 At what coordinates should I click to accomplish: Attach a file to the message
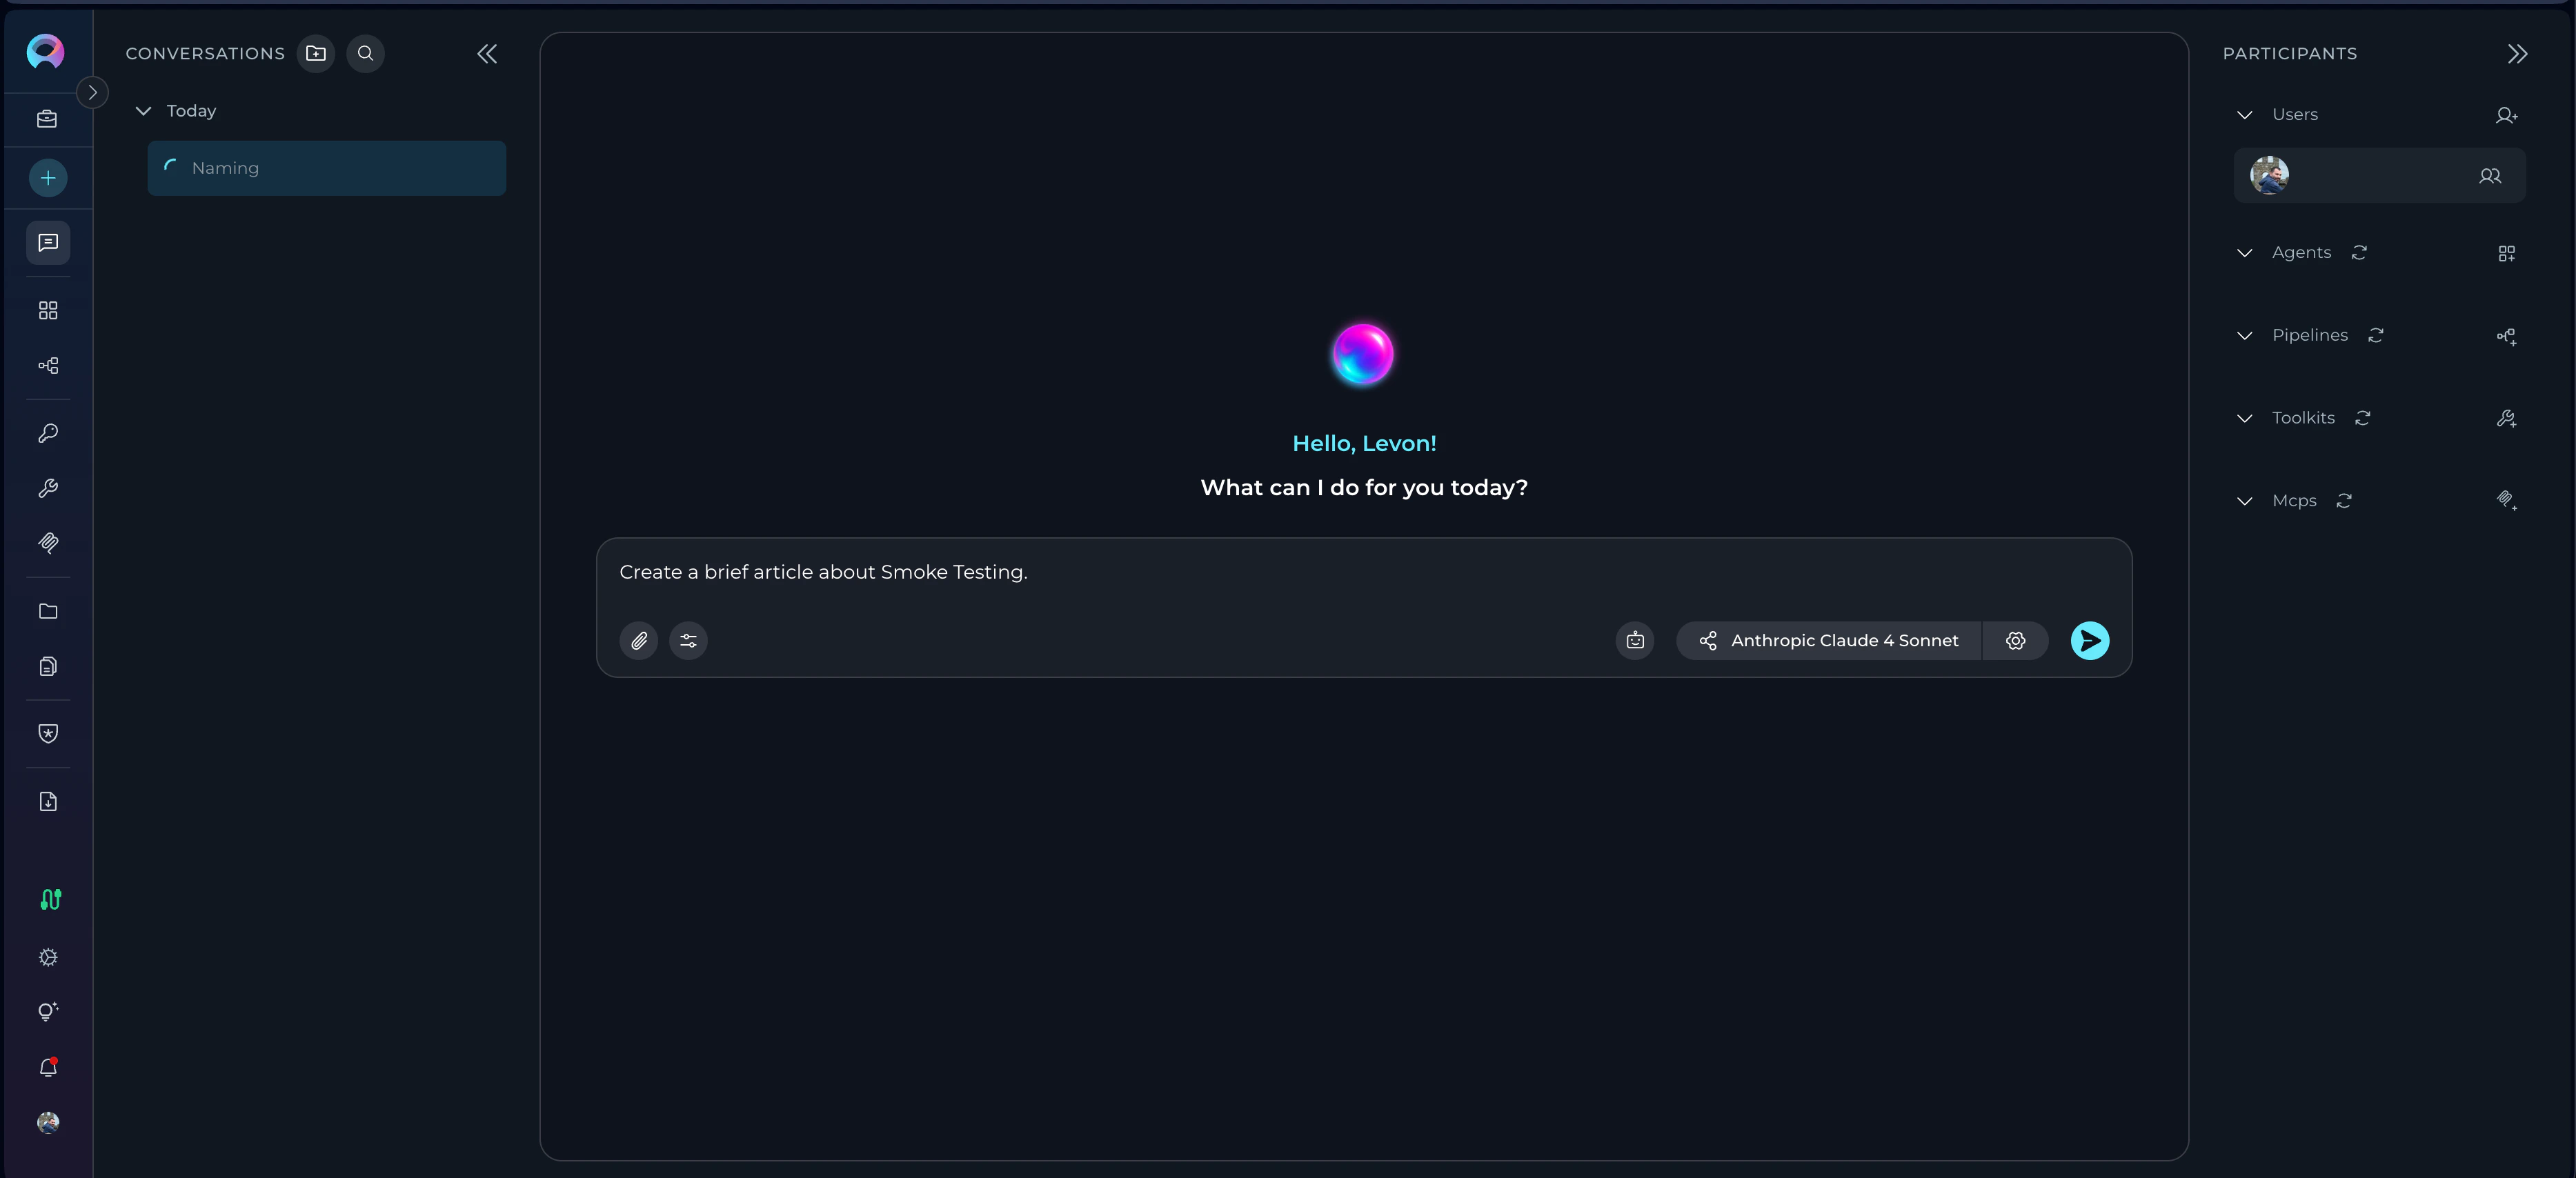638,641
